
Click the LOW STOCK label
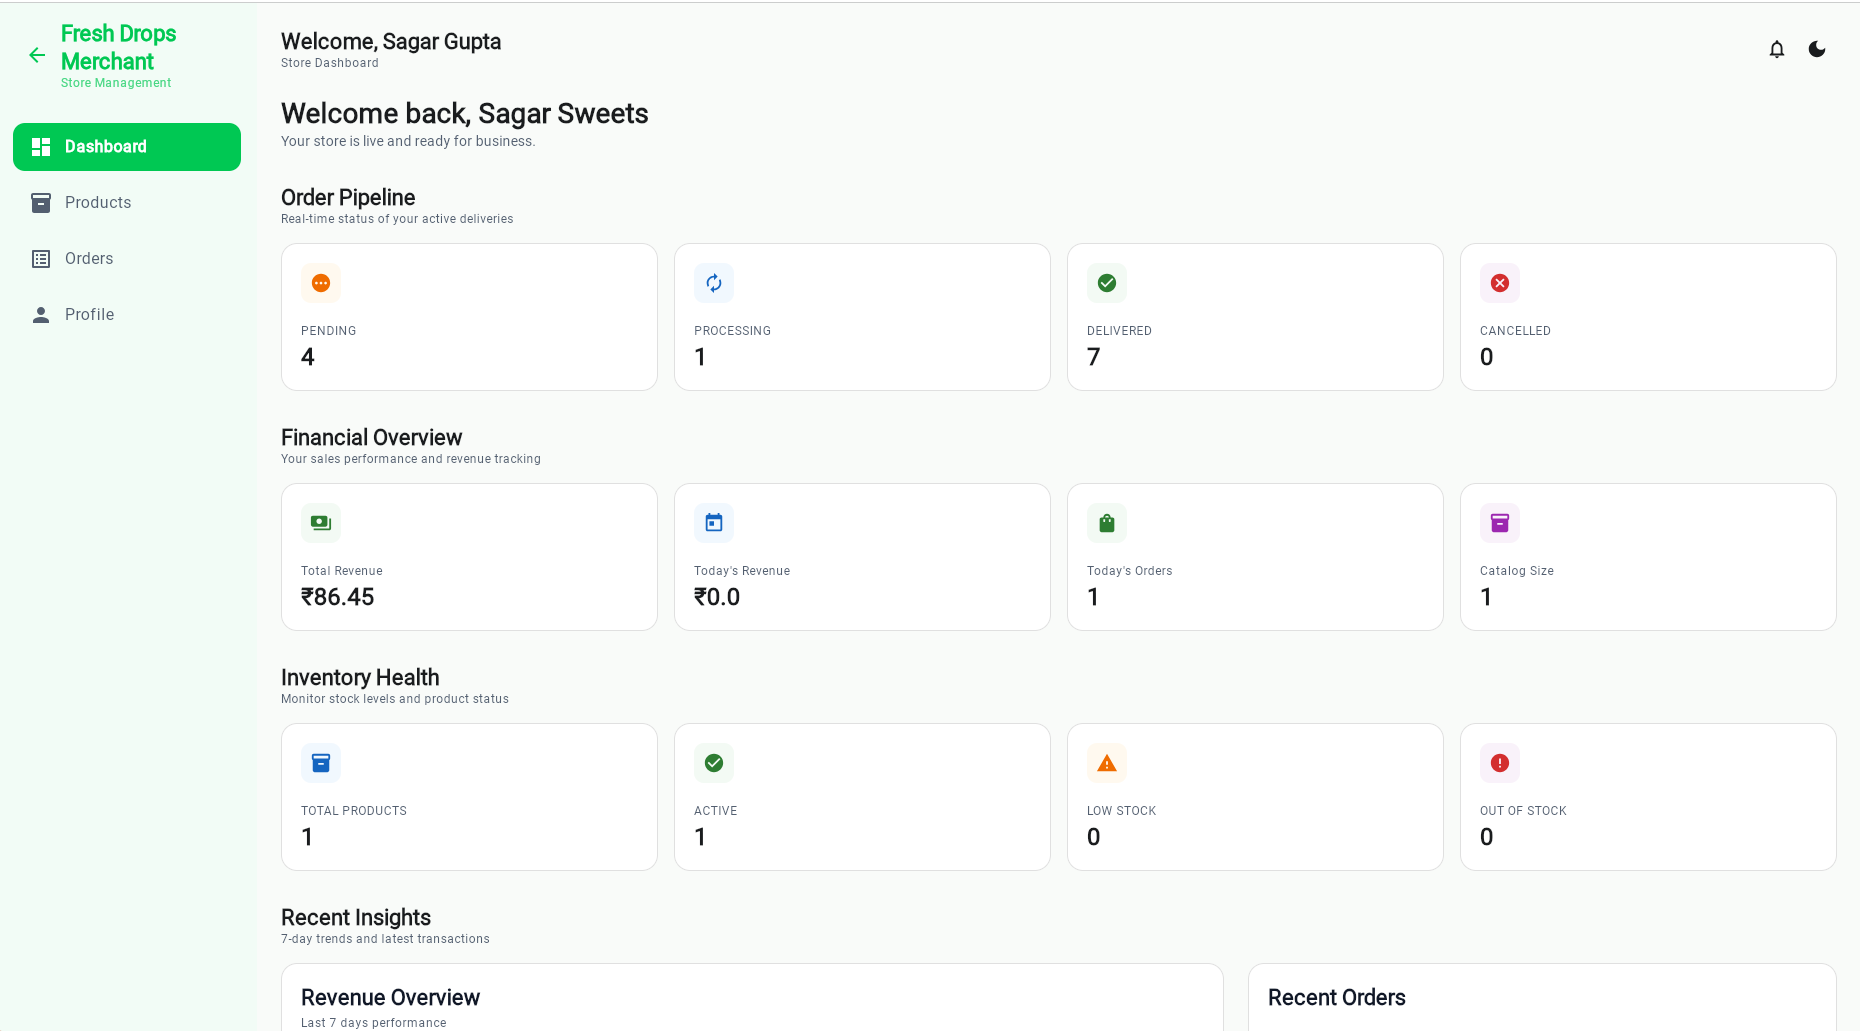coord(1122,811)
